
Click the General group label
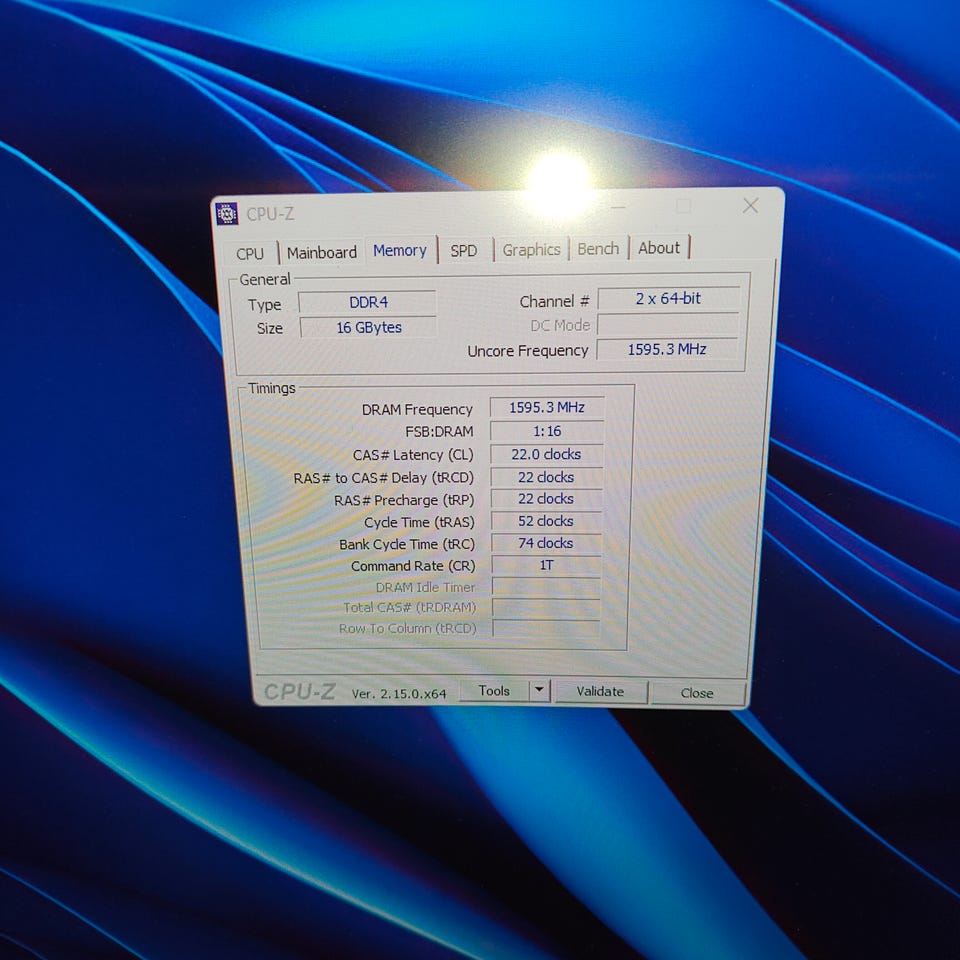265,279
